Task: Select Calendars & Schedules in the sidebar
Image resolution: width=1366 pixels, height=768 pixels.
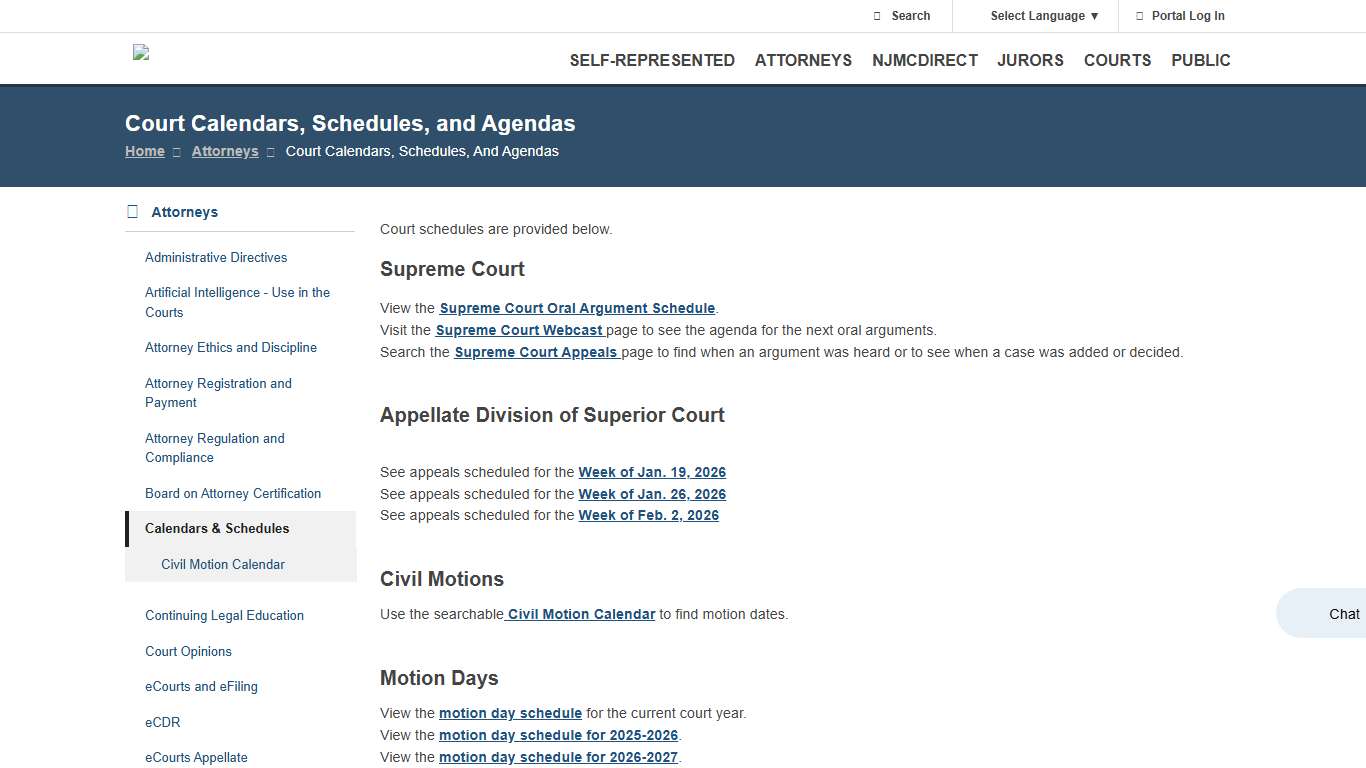Action: [217, 528]
